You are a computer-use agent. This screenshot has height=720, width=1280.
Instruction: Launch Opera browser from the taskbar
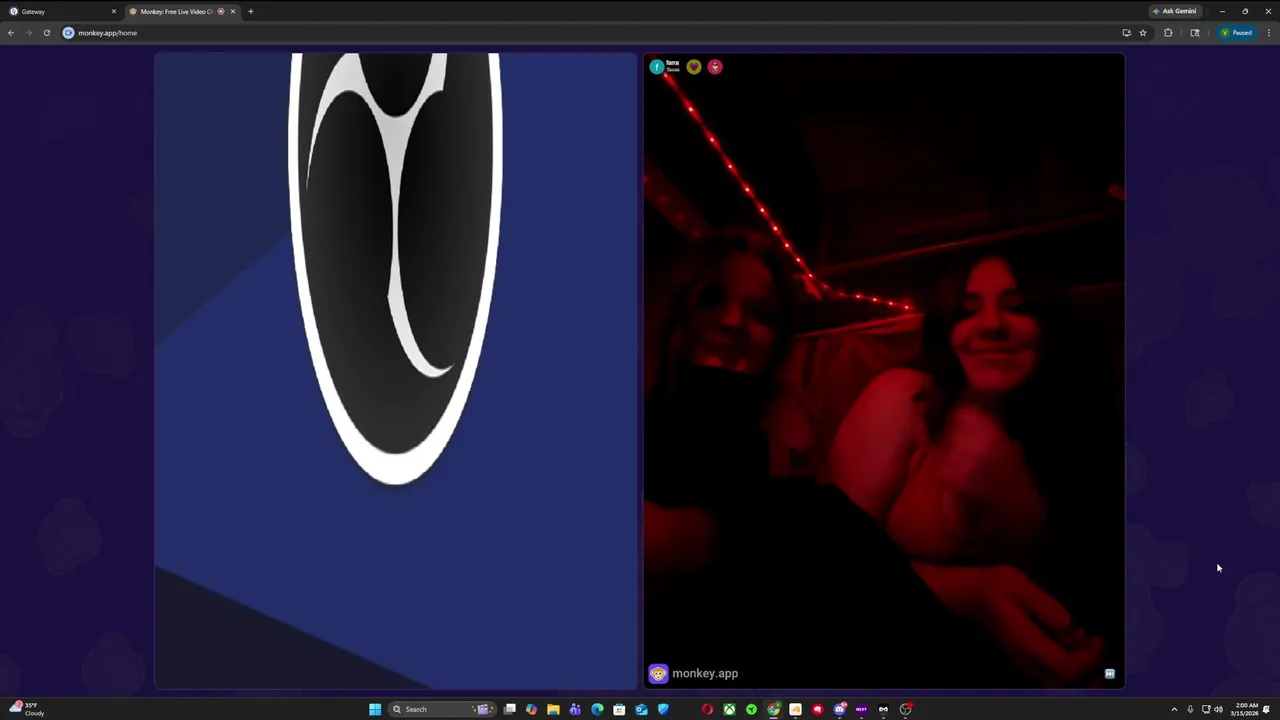point(707,709)
